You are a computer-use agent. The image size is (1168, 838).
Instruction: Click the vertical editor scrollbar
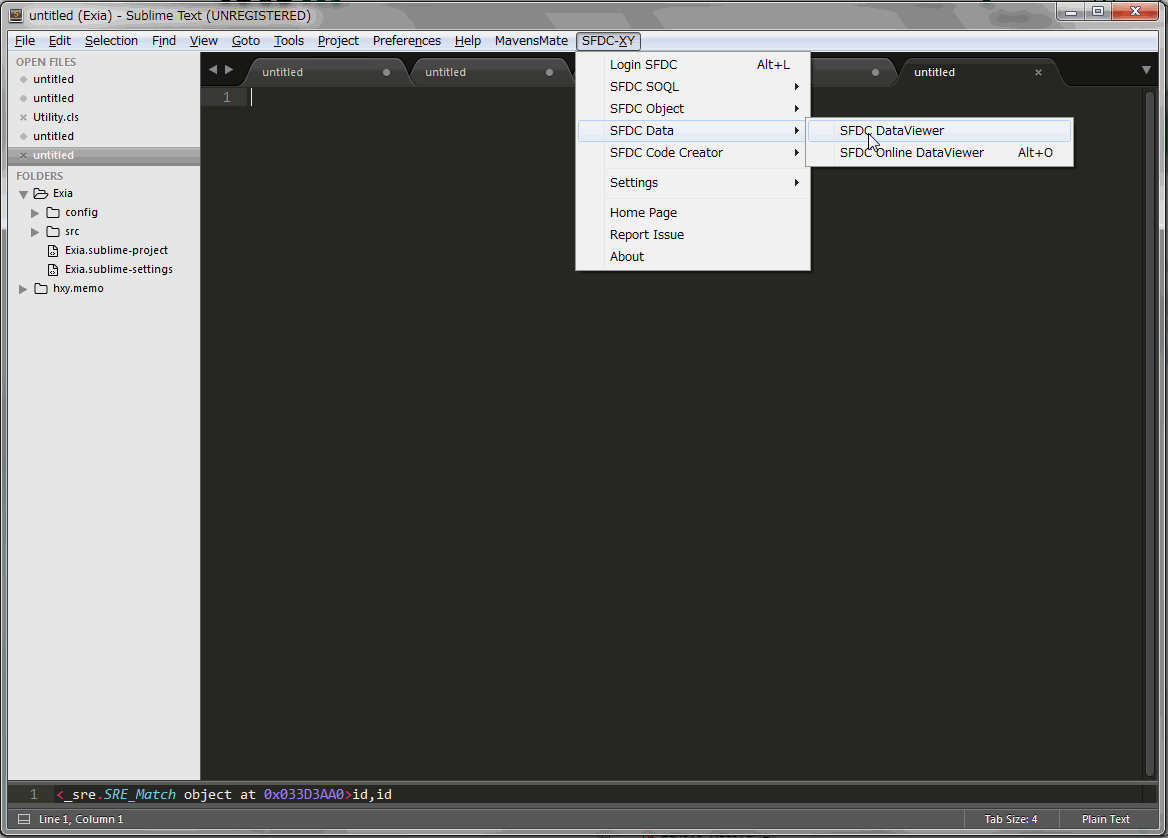click(1148, 432)
